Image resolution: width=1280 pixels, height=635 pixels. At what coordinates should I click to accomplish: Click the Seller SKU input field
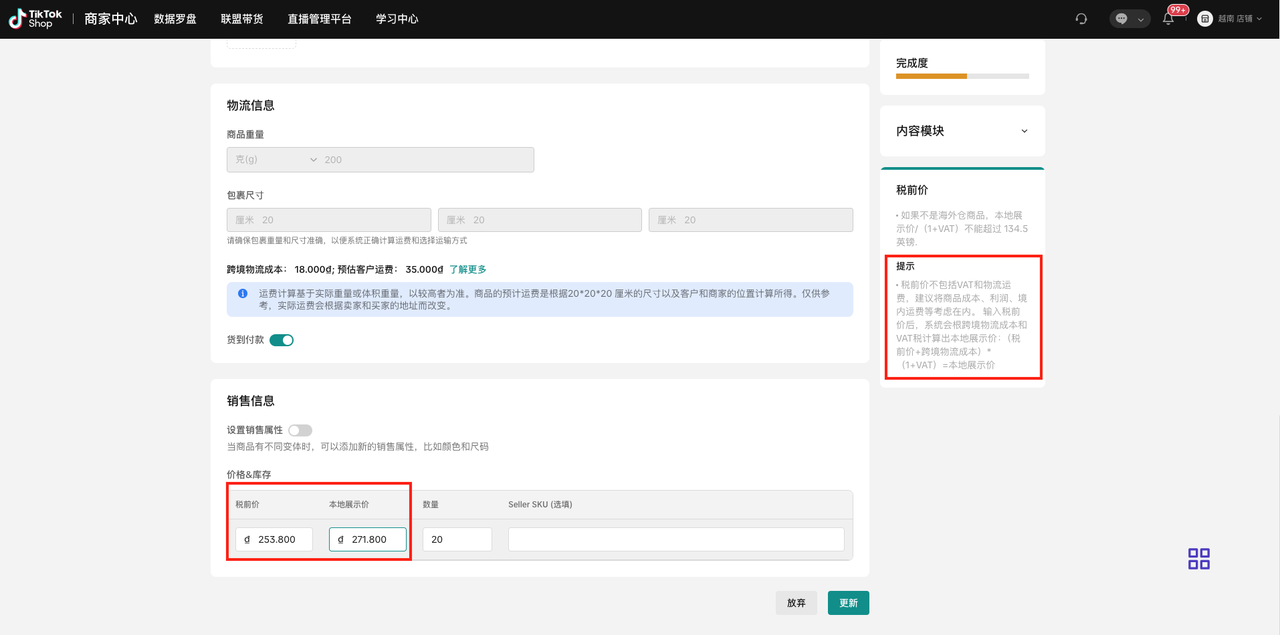point(676,539)
